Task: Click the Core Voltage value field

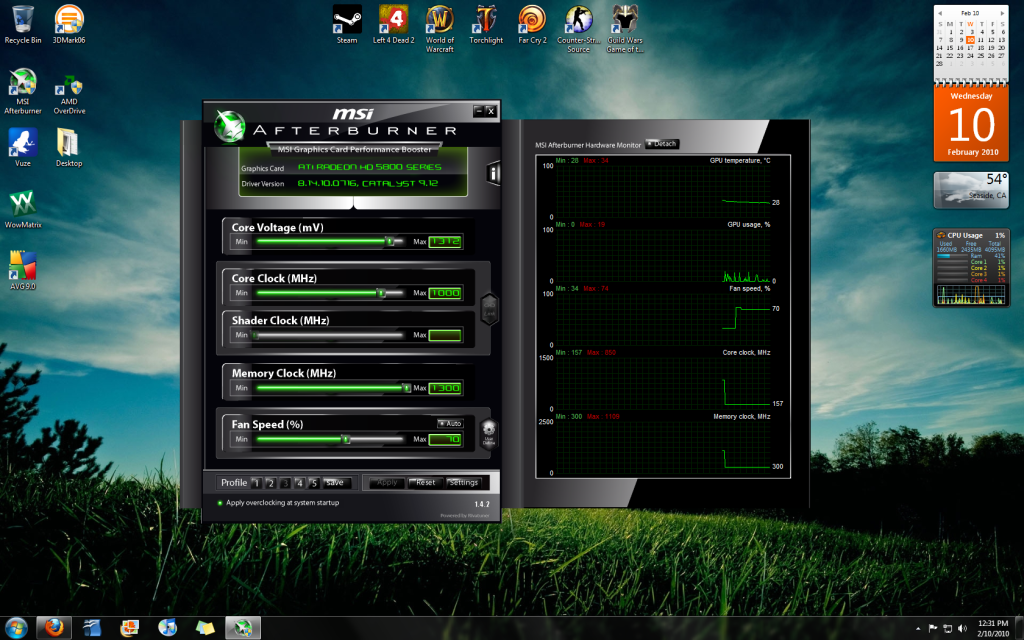Action: [x=445, y=241]
